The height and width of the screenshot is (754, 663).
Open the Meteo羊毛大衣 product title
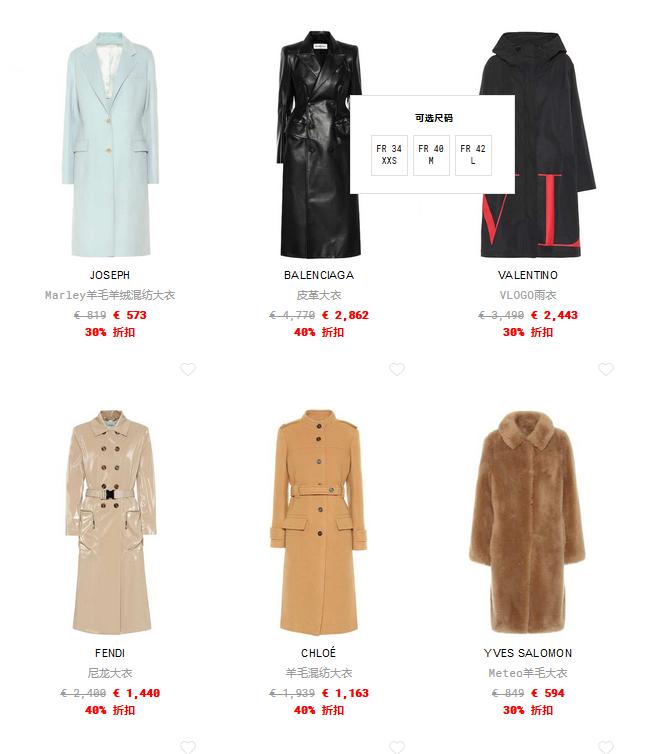point(528,673)
